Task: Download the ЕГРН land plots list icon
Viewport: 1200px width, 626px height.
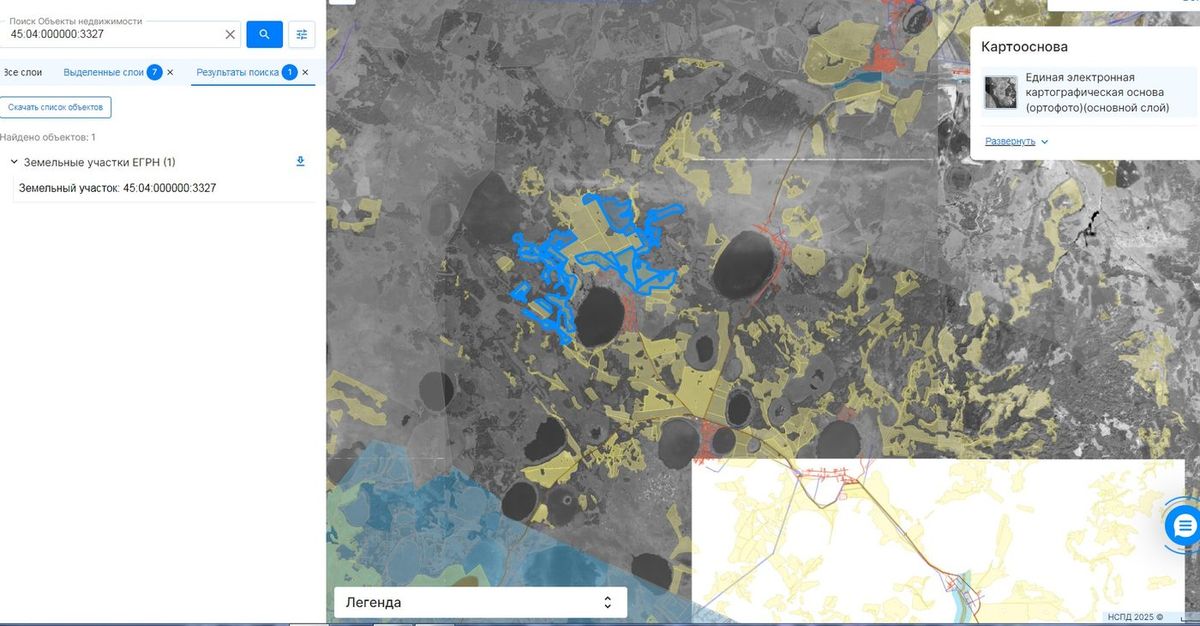Action: (300, 161)
